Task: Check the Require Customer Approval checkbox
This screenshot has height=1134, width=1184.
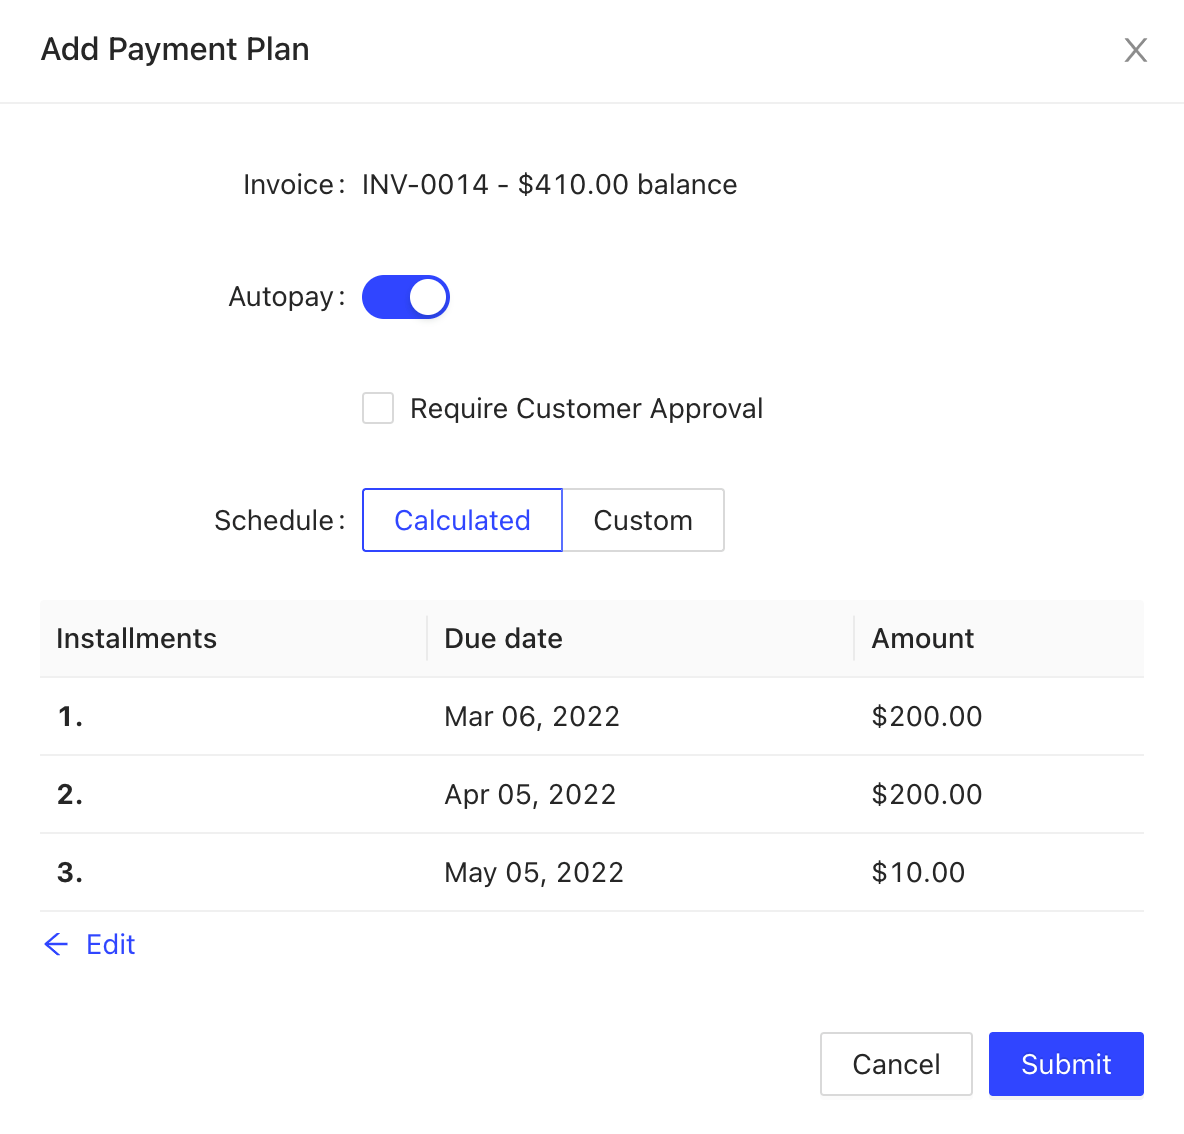Action: coord(378,408)
